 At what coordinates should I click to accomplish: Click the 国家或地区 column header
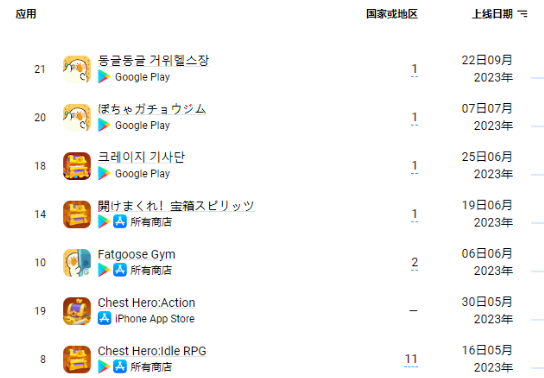[392, 14]
